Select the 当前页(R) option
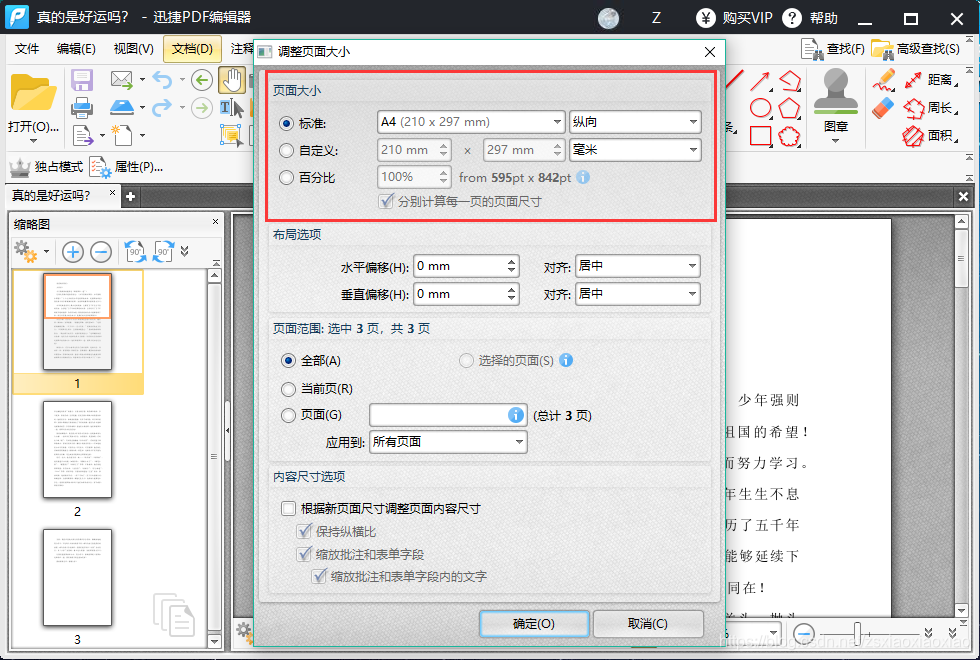 click(x=288, y=389)
